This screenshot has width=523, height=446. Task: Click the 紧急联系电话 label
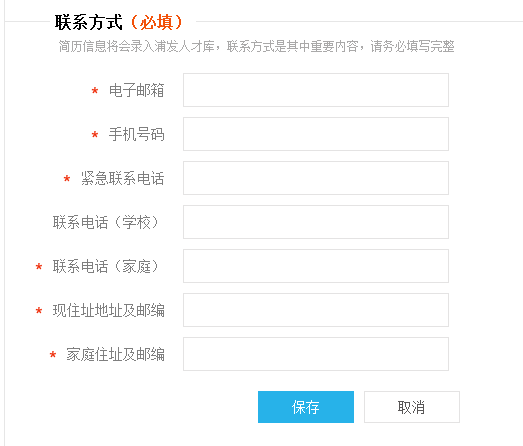coord(122,178)
